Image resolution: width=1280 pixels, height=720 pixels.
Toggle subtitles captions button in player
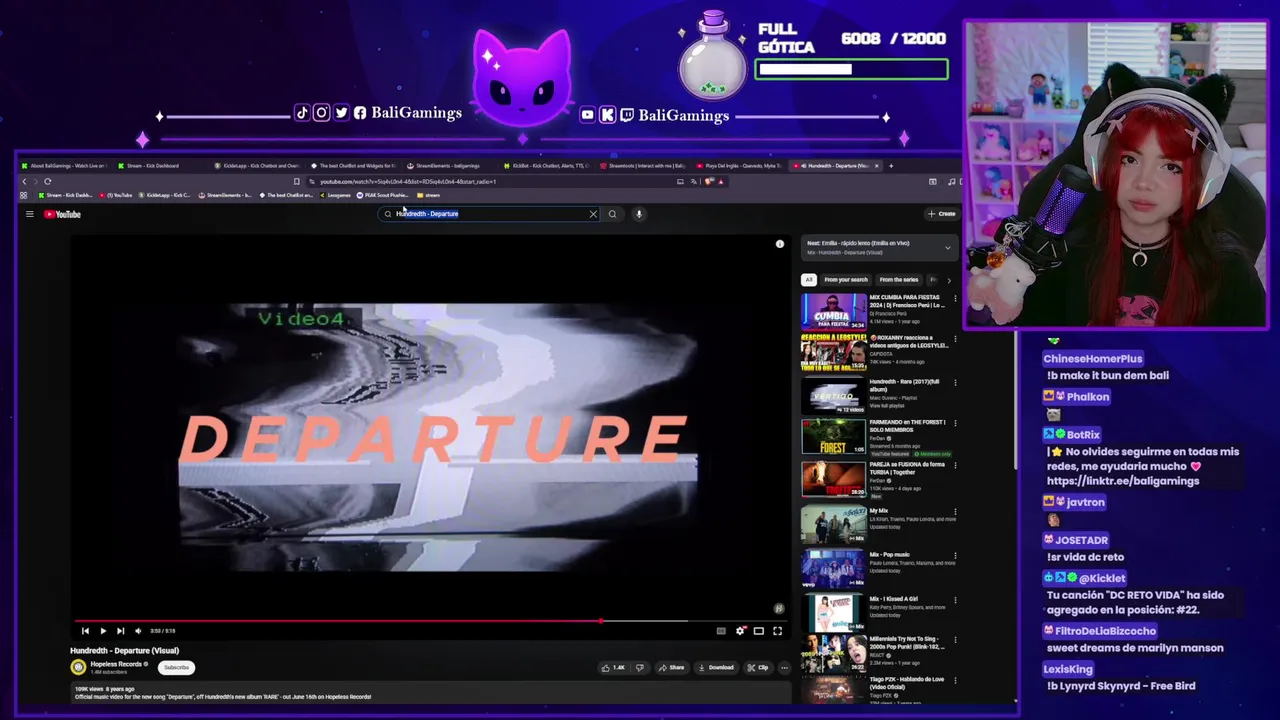721,631
